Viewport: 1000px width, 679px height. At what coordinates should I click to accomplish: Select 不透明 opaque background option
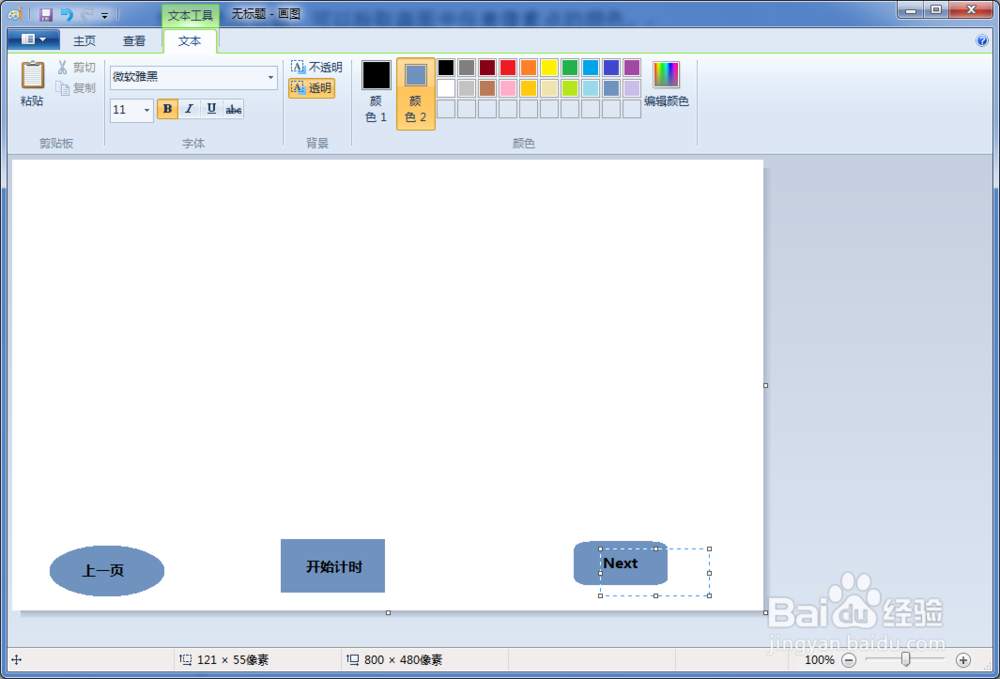[316, 67]
